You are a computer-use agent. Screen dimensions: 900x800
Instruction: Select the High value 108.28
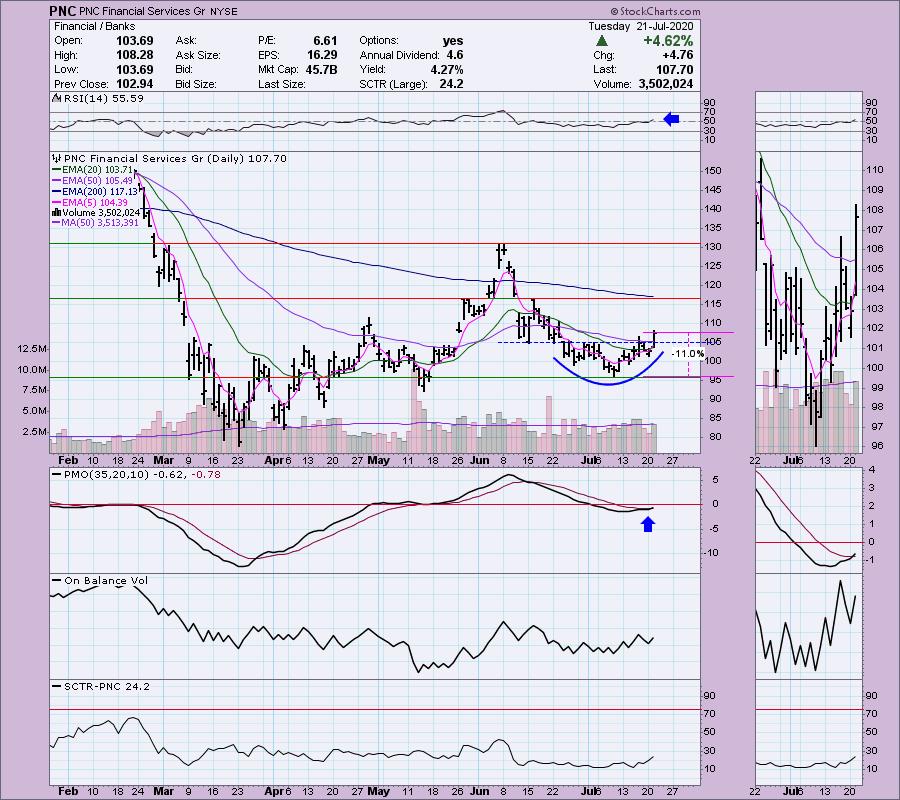point(135,55)
